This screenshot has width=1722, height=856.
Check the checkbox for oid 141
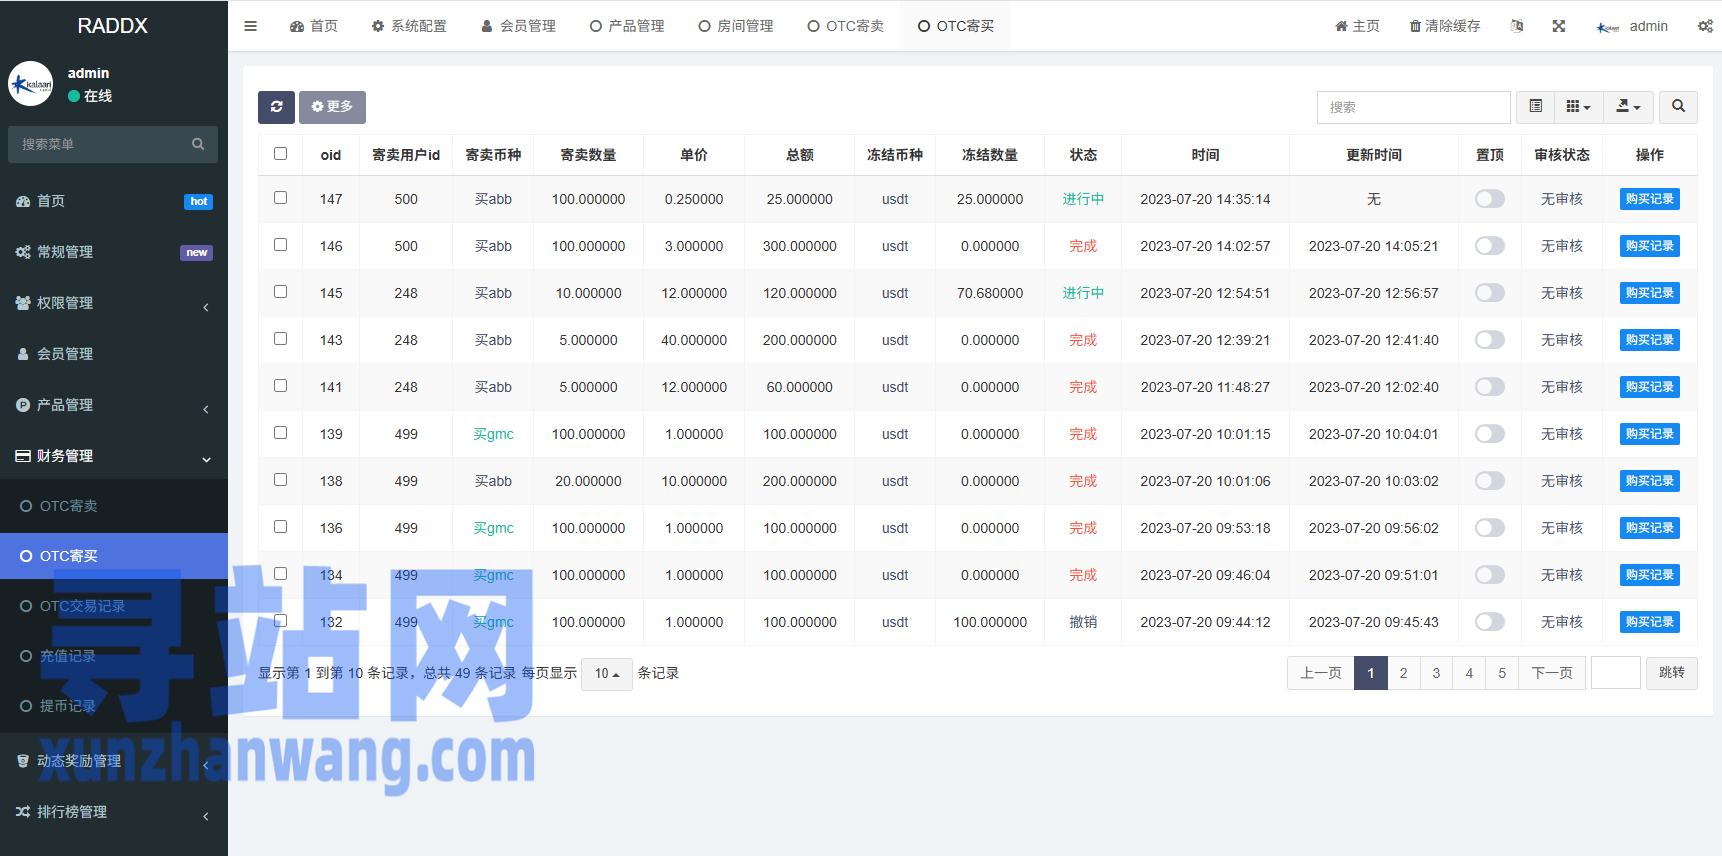click(280, 386)
